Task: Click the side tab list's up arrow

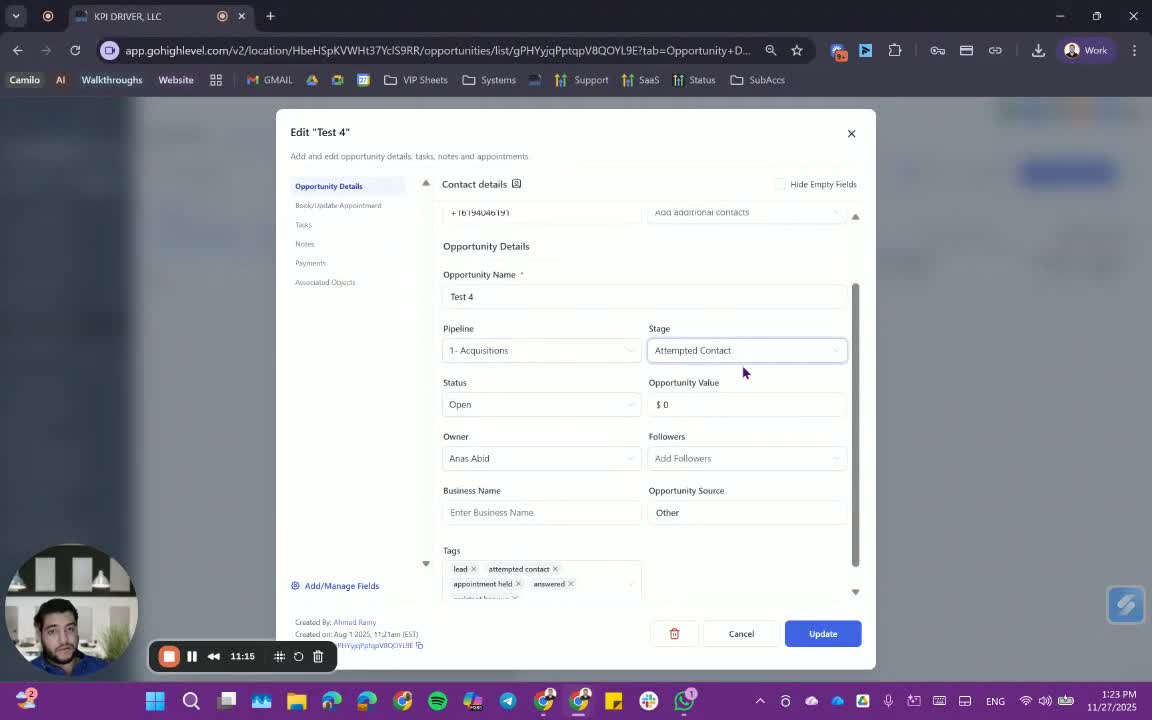Action: coord(425,183)
